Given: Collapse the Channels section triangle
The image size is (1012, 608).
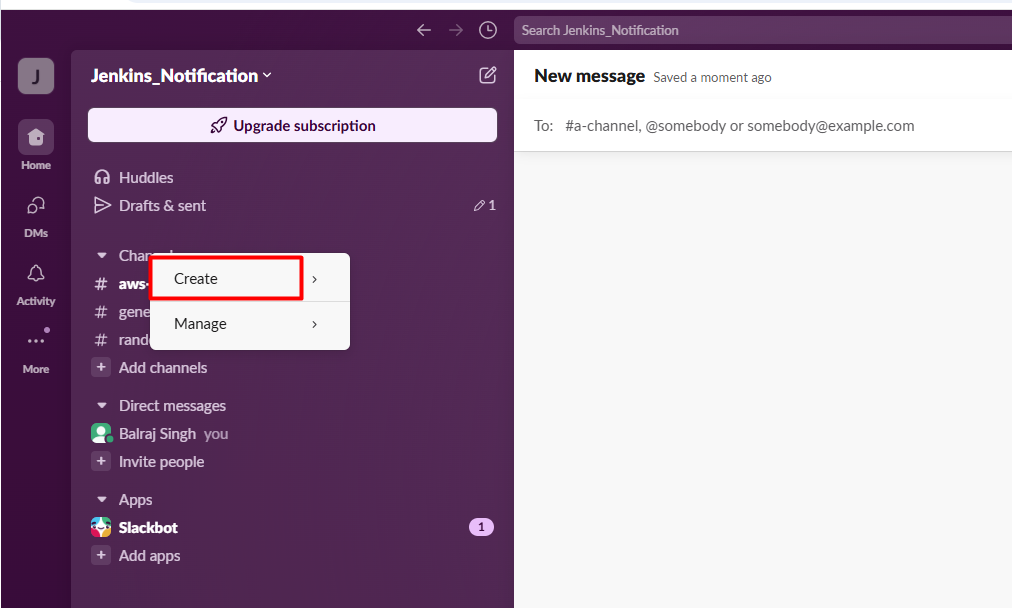Looking at the screenshot, I should 101,256.
